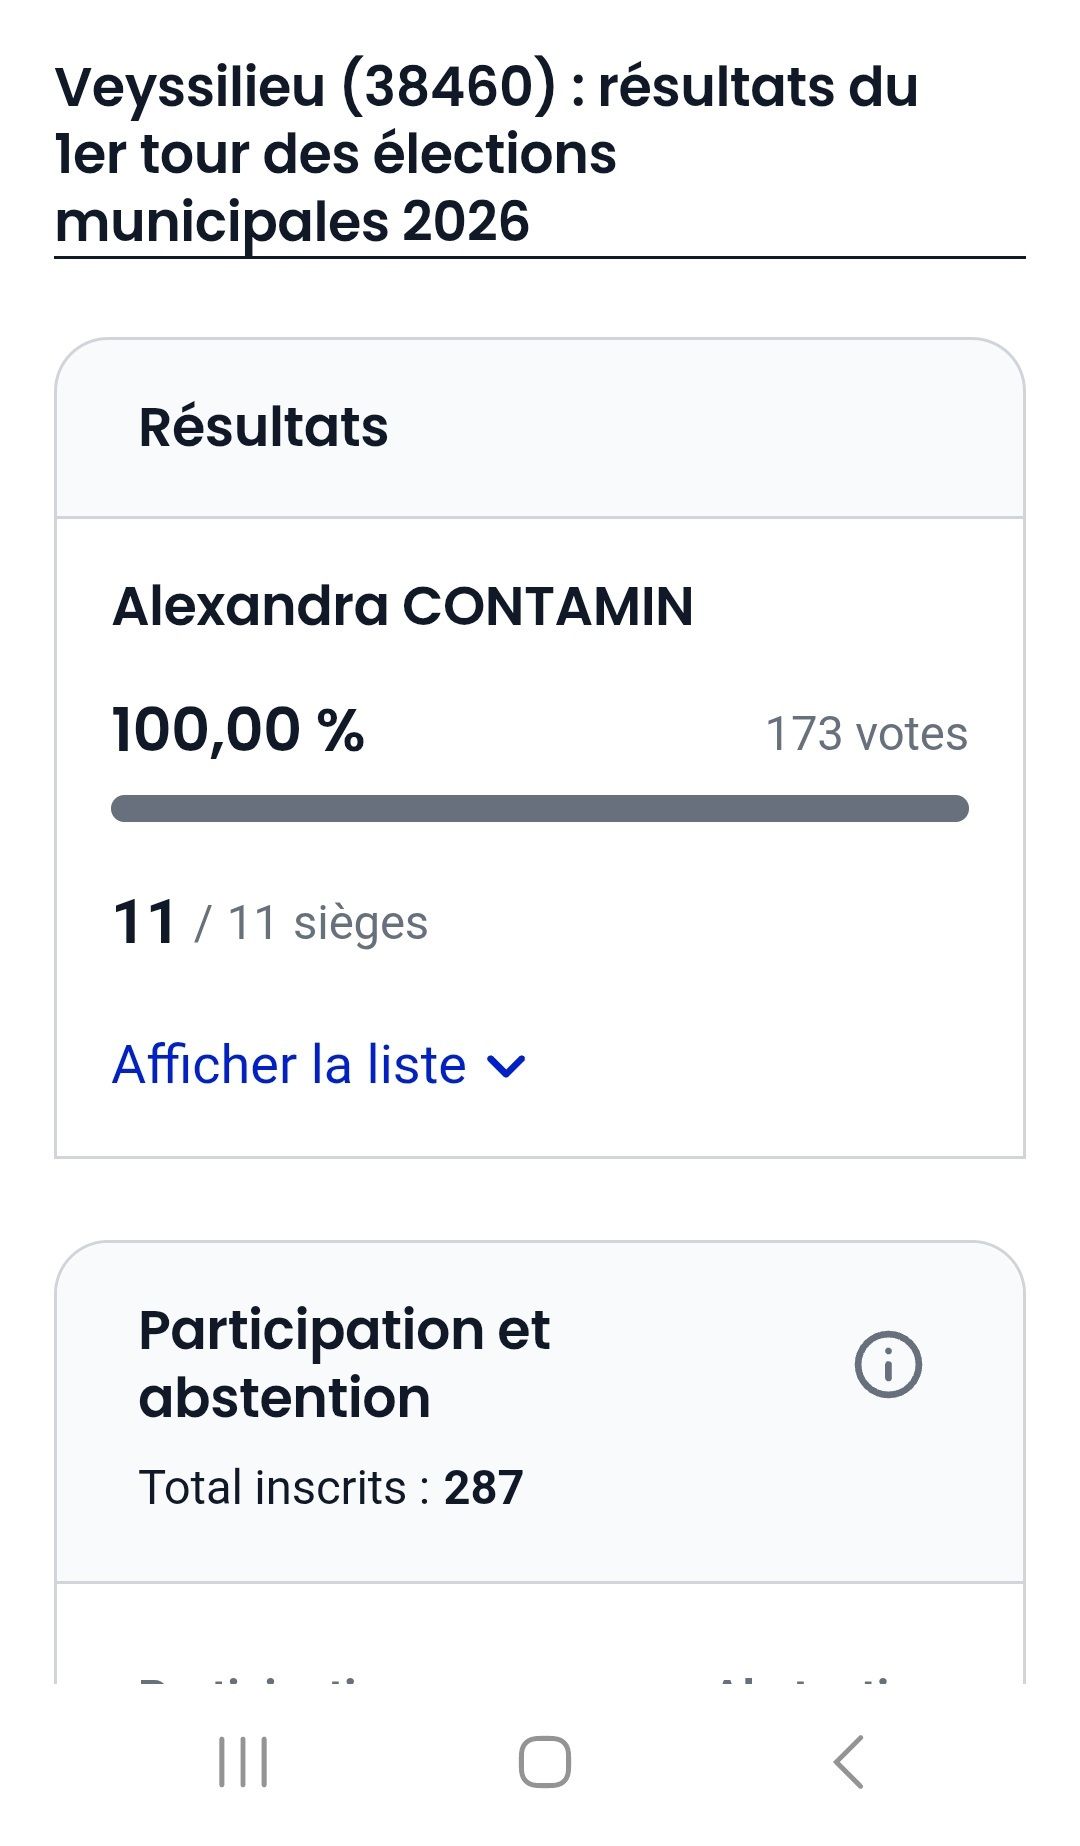
Task: Click the 100% vote progress bar
Action: click(x=539, y=808)
